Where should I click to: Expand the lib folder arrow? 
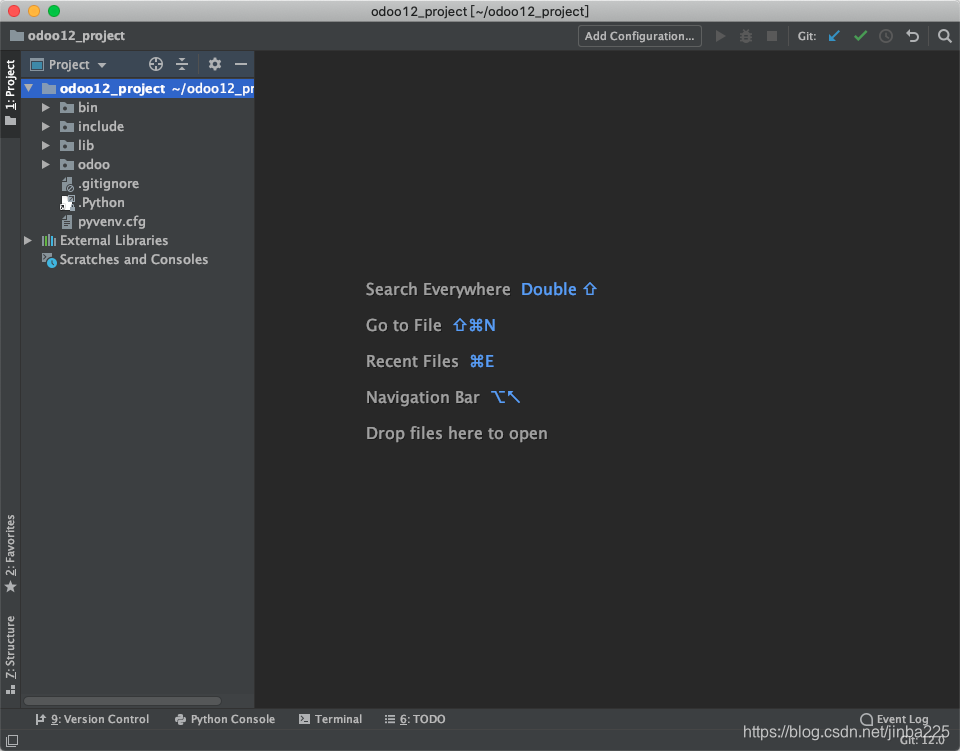coord(45,146)
